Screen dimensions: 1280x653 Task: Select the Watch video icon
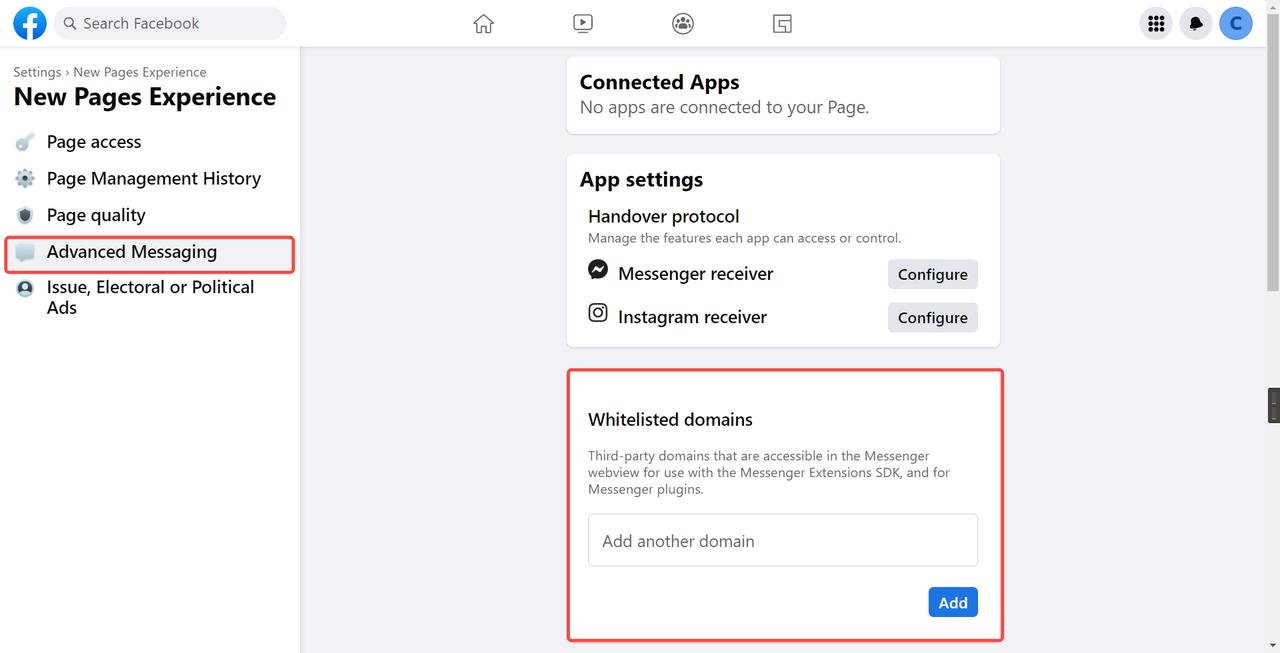pyautogui.click(x=583, y=23)
